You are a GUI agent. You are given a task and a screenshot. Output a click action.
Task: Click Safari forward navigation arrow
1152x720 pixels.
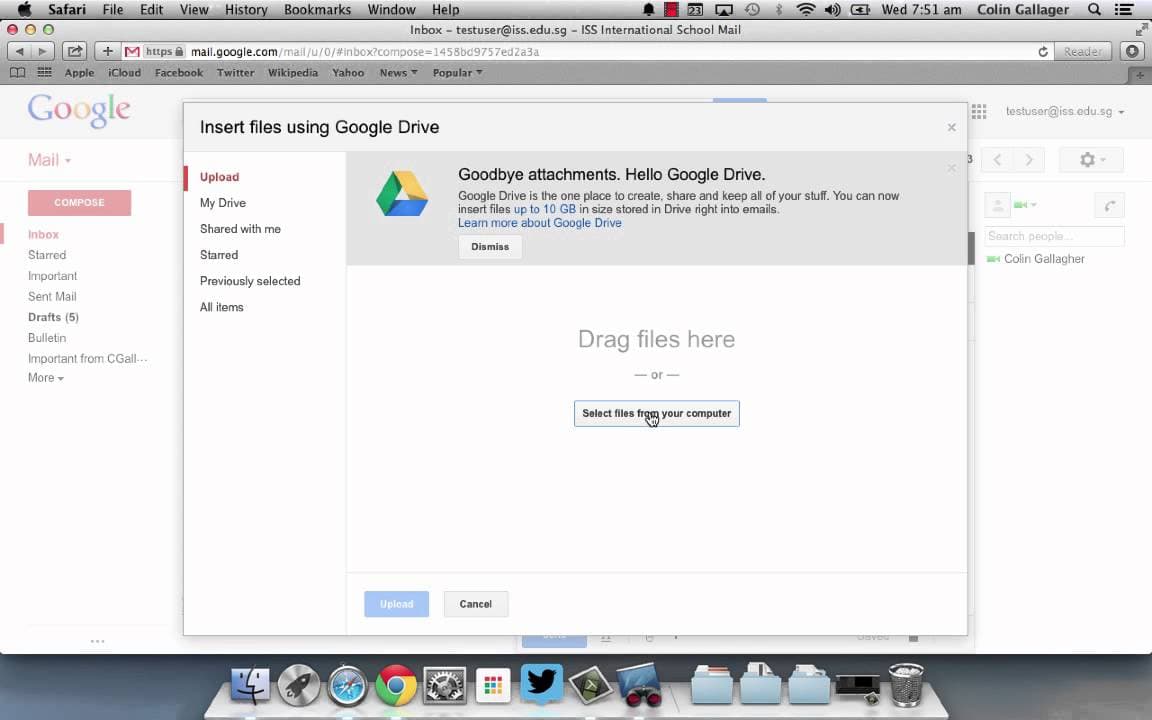pos(43,51)
